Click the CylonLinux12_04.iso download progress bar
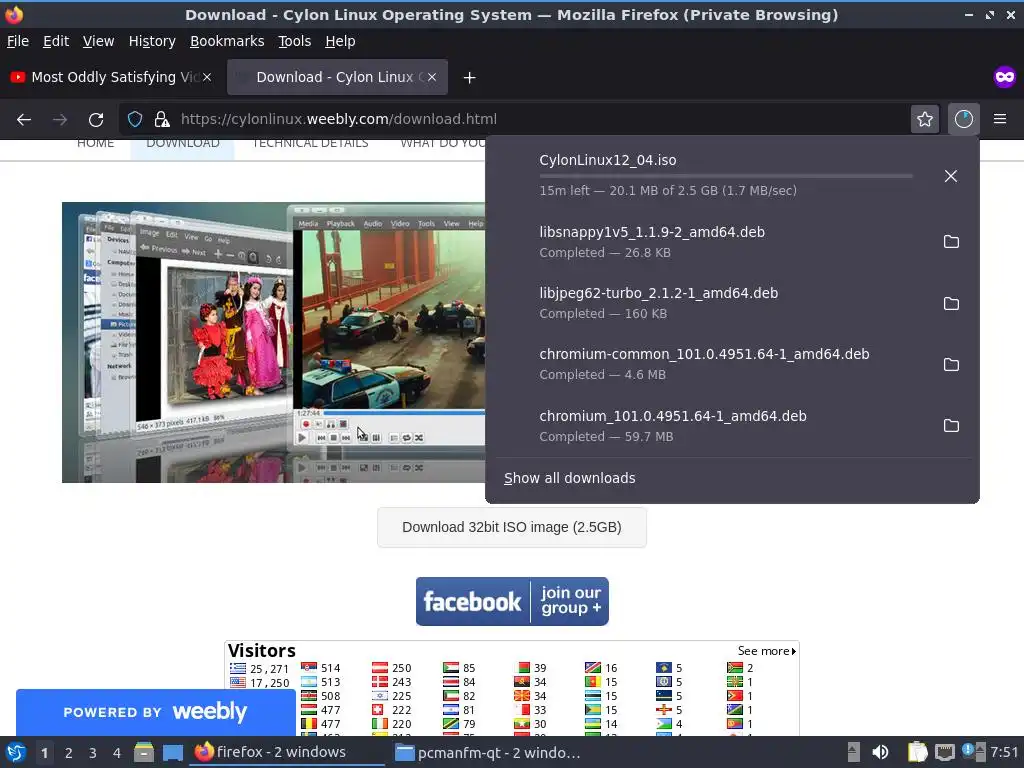Image resolution: width=1024 pixels, height=768 pixels. coord(726,176)
